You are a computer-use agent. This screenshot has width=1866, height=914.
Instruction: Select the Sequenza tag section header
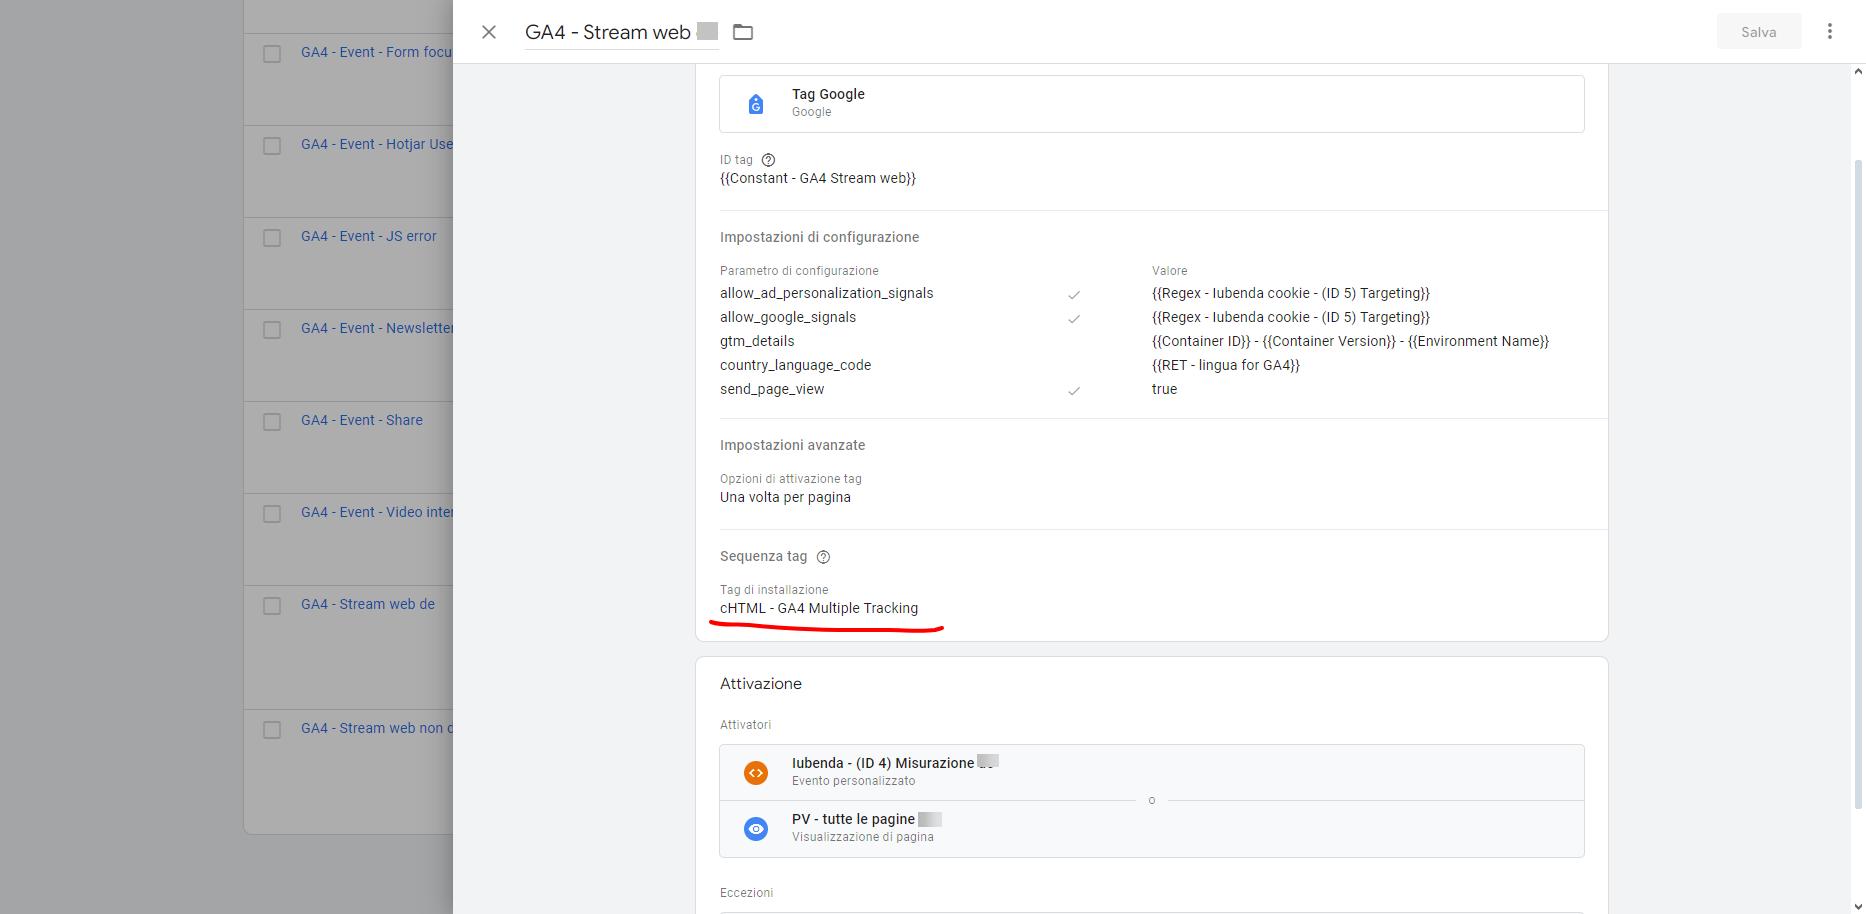(765, 556)
